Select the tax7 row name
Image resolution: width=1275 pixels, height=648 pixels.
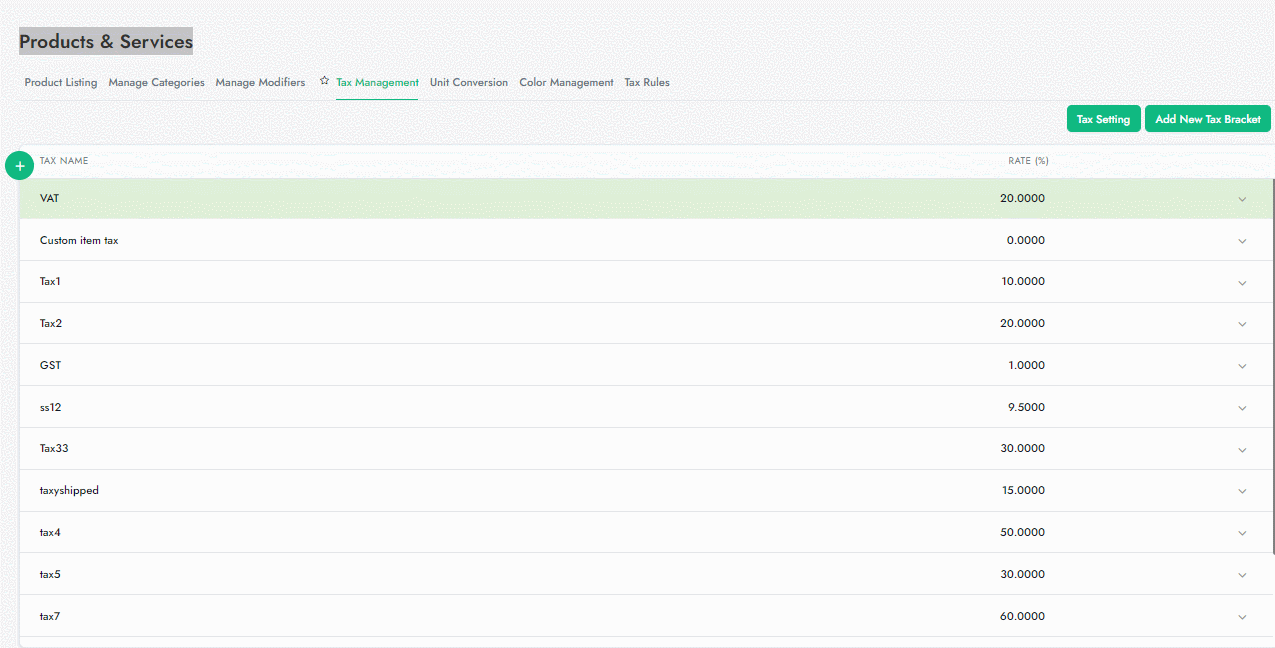50,617
